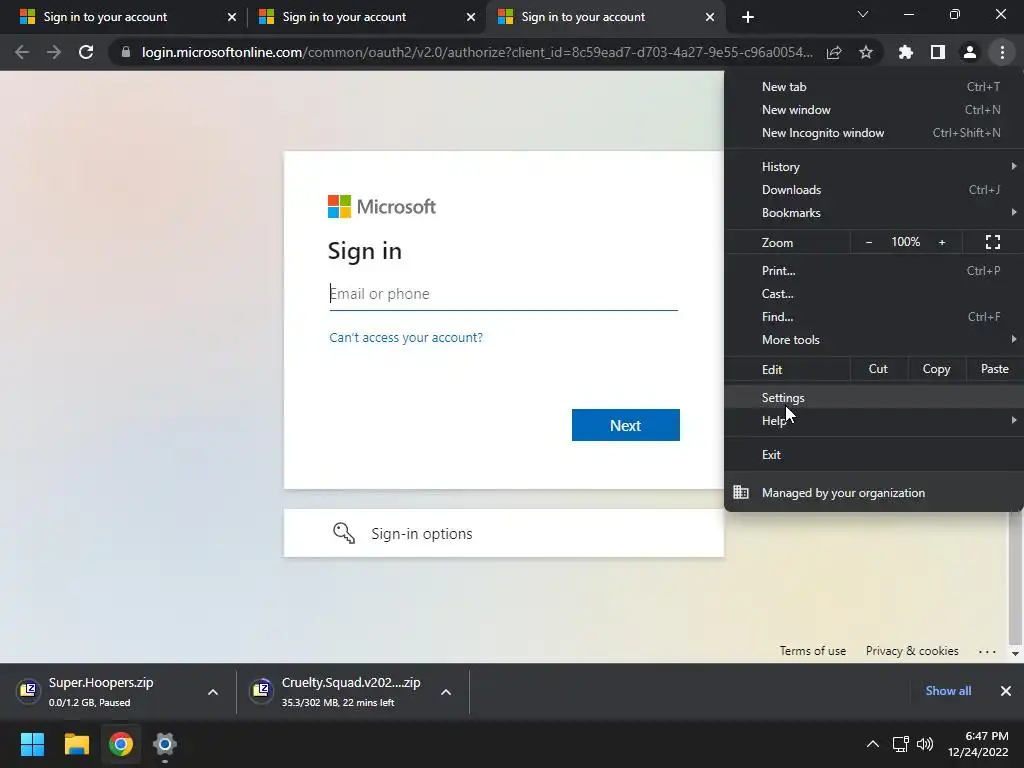Image resolution: width=1024 pixels, height=768 pixels.
Task: Click Copy in the Edit row
Action: 936,369
